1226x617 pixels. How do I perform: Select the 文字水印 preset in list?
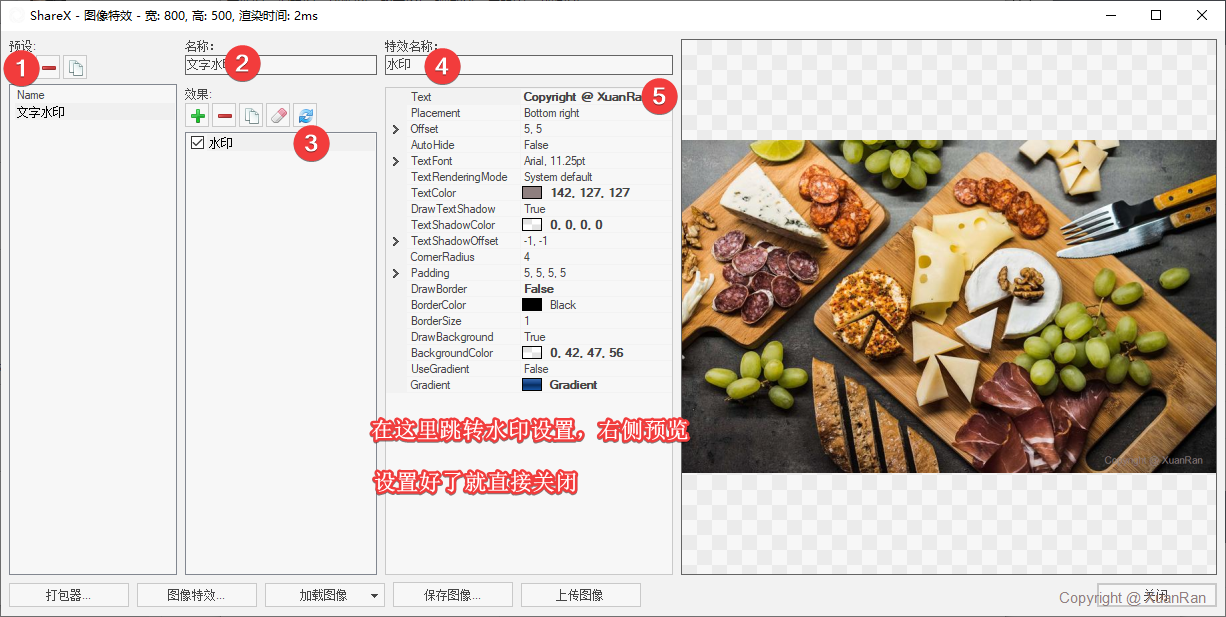(x=41, y=112)
